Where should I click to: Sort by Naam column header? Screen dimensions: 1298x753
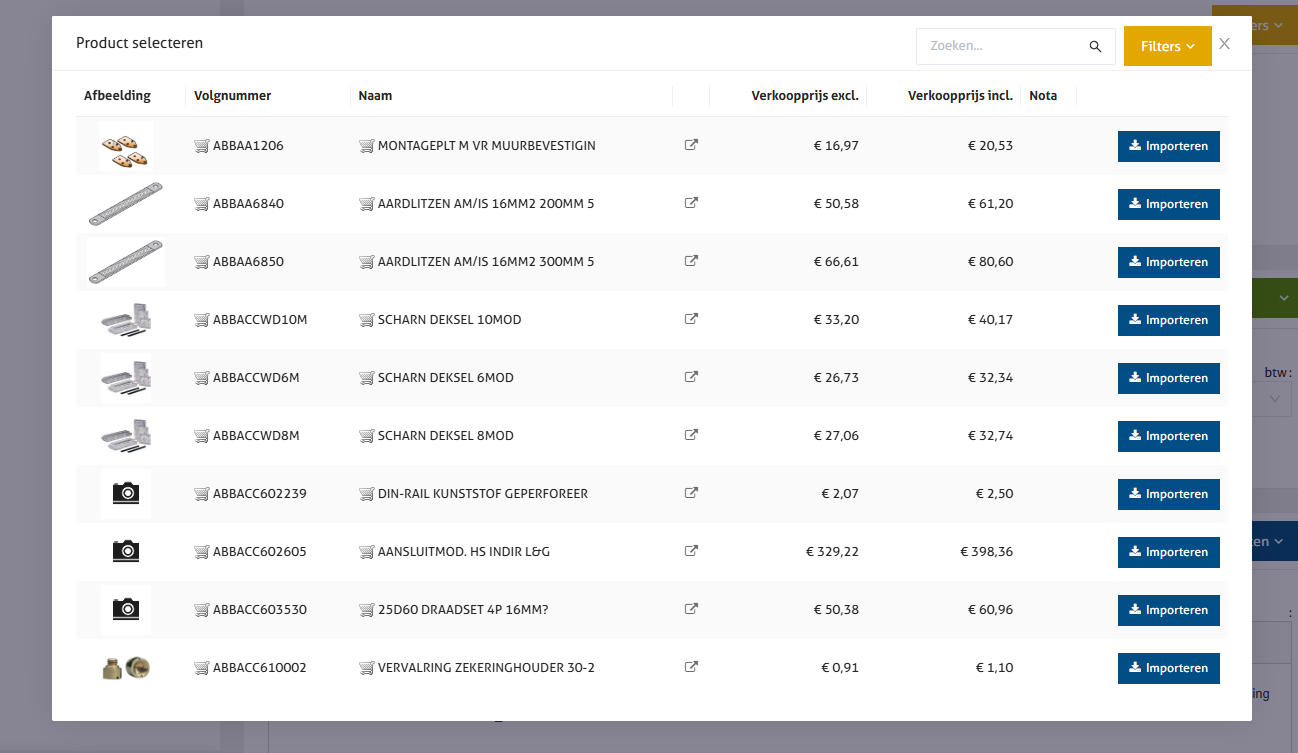pos(375,96)
